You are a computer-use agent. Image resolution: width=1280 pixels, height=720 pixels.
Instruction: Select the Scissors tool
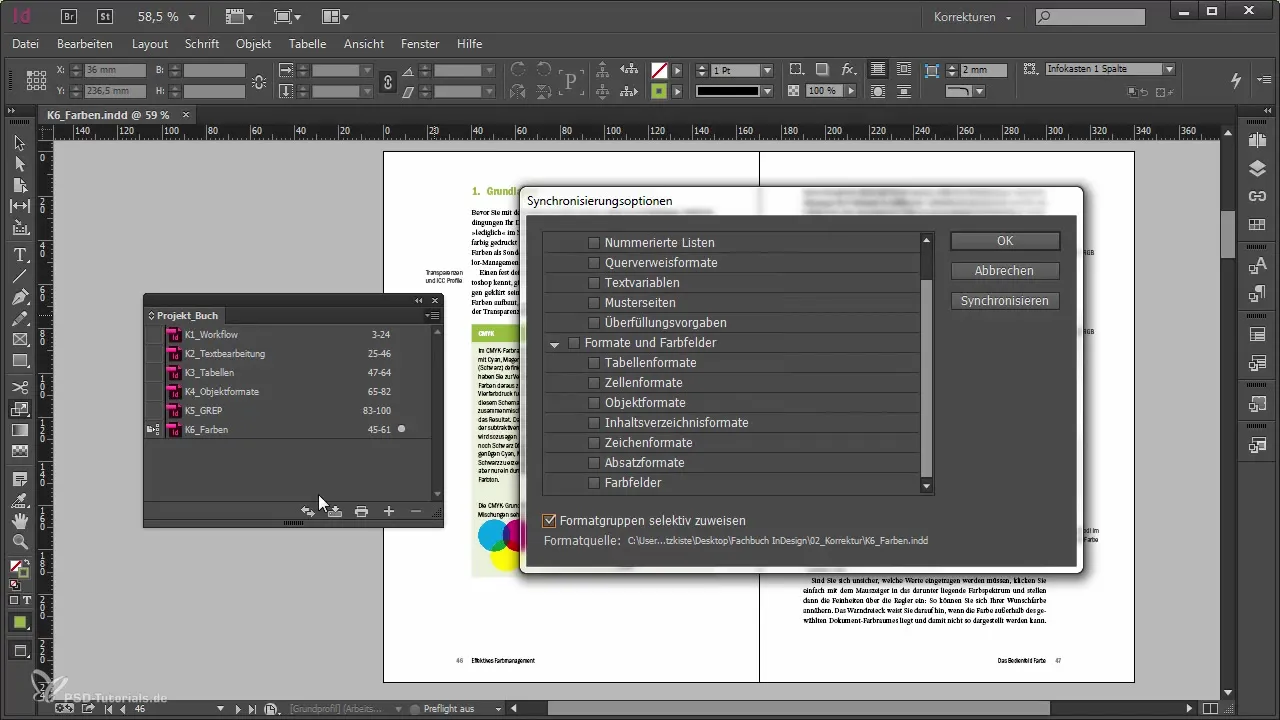point(19,387)
